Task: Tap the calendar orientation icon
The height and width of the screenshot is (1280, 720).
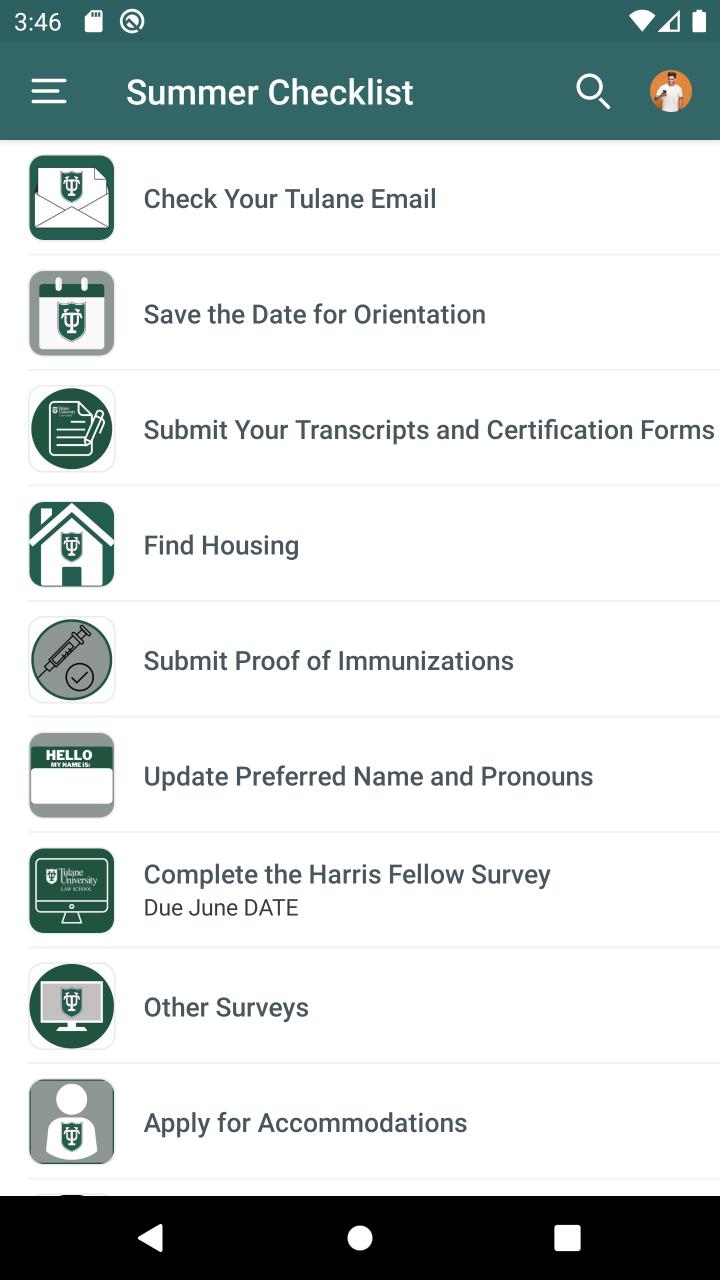Action: coord(71,313)
